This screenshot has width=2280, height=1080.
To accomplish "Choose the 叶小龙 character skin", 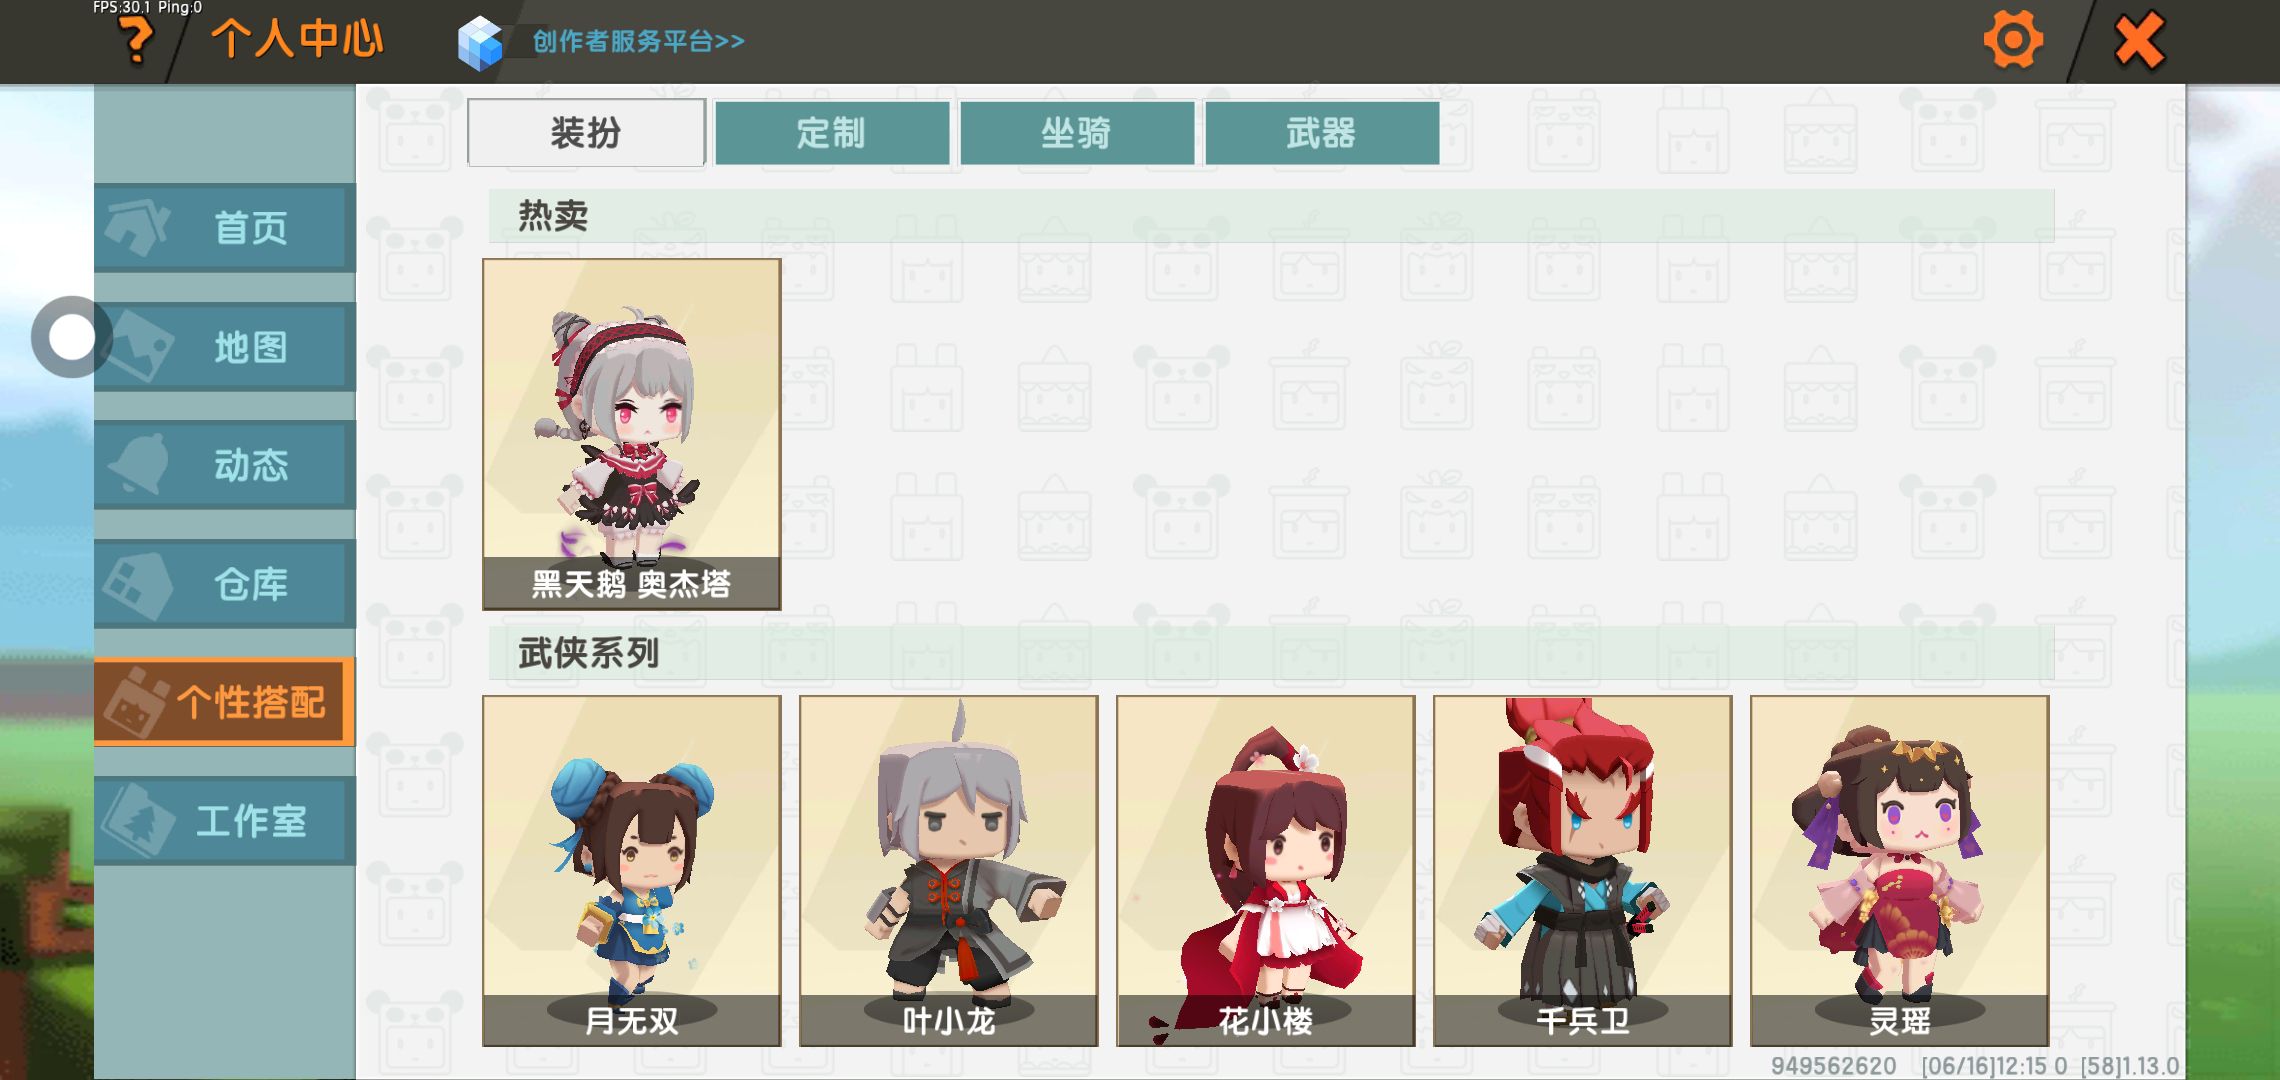I will [x=949, y=871].
